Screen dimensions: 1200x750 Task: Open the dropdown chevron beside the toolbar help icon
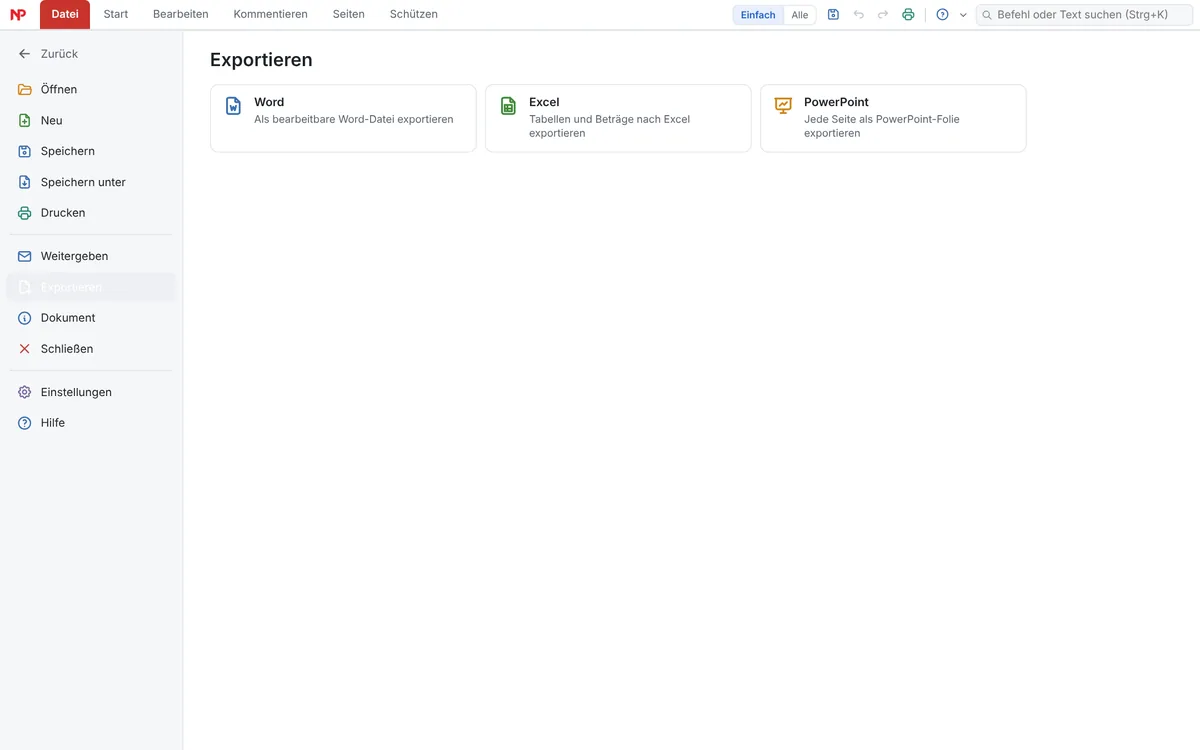point(963,15)
